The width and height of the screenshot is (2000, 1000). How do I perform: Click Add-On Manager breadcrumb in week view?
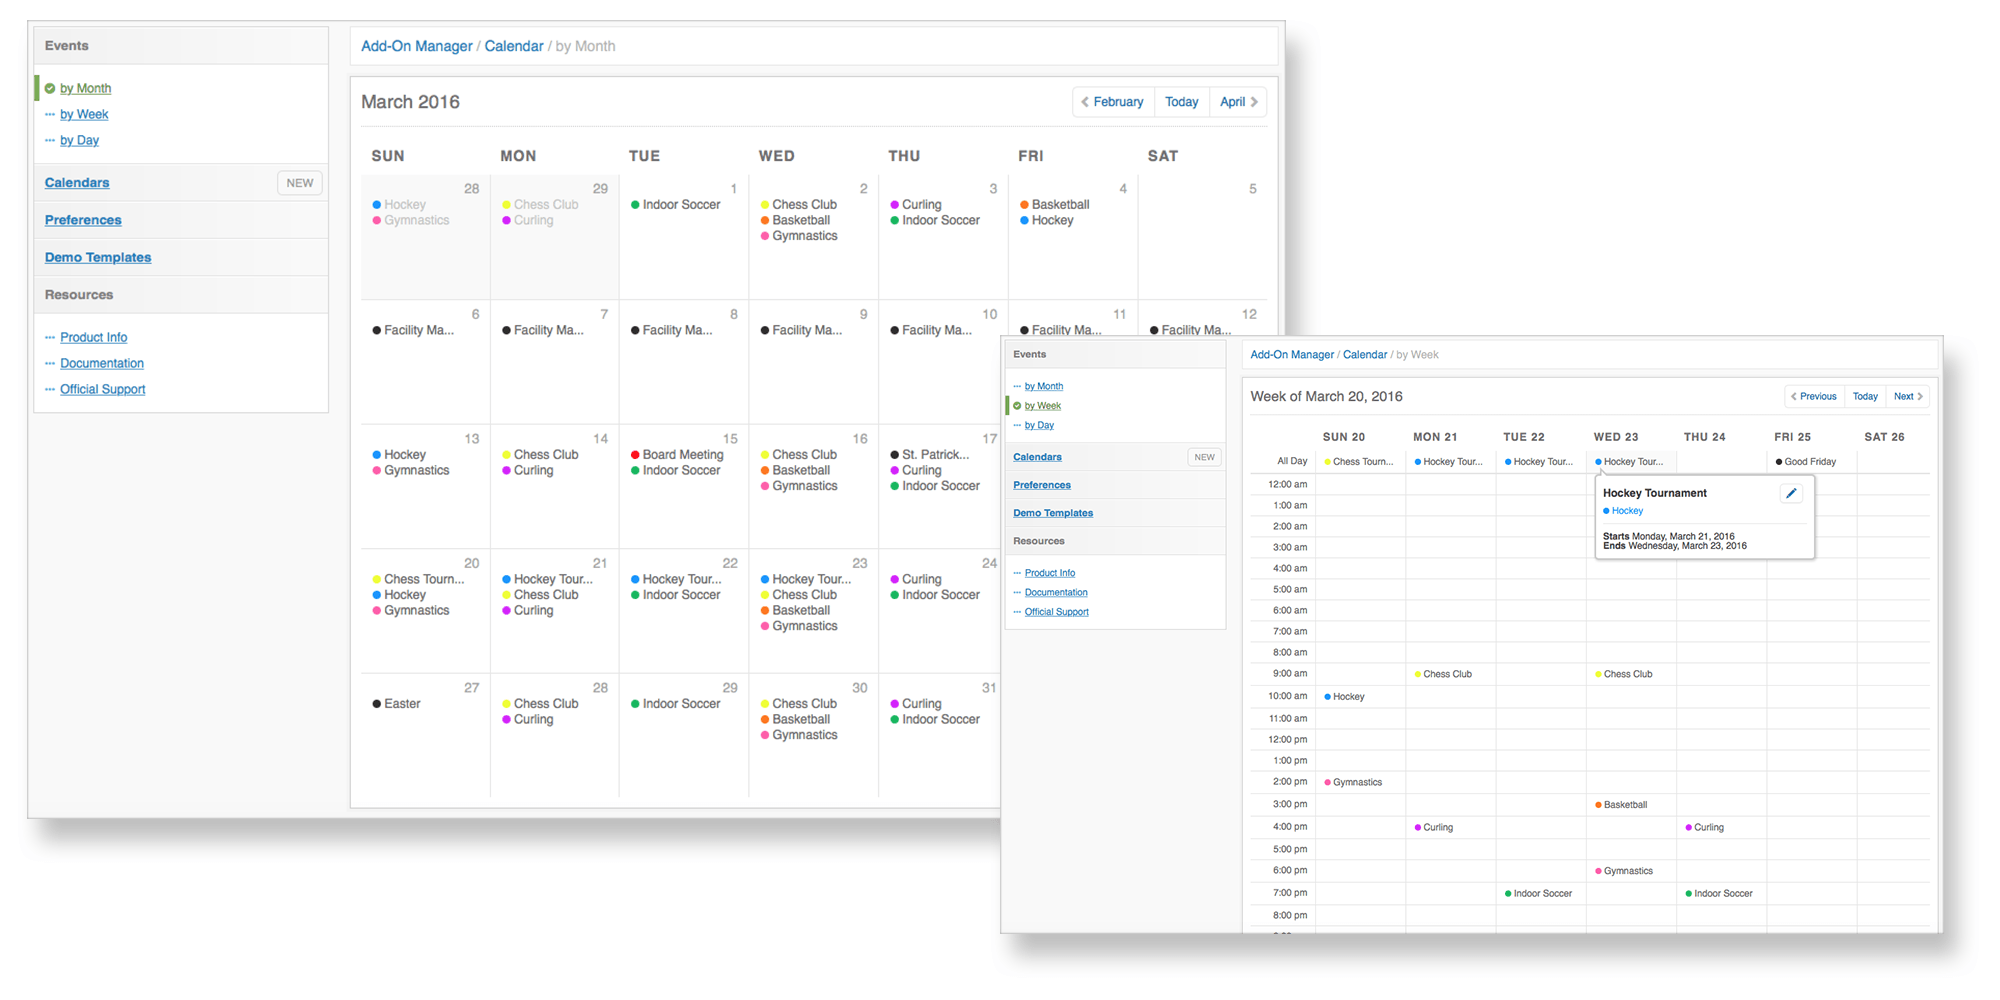point(1292,355)
